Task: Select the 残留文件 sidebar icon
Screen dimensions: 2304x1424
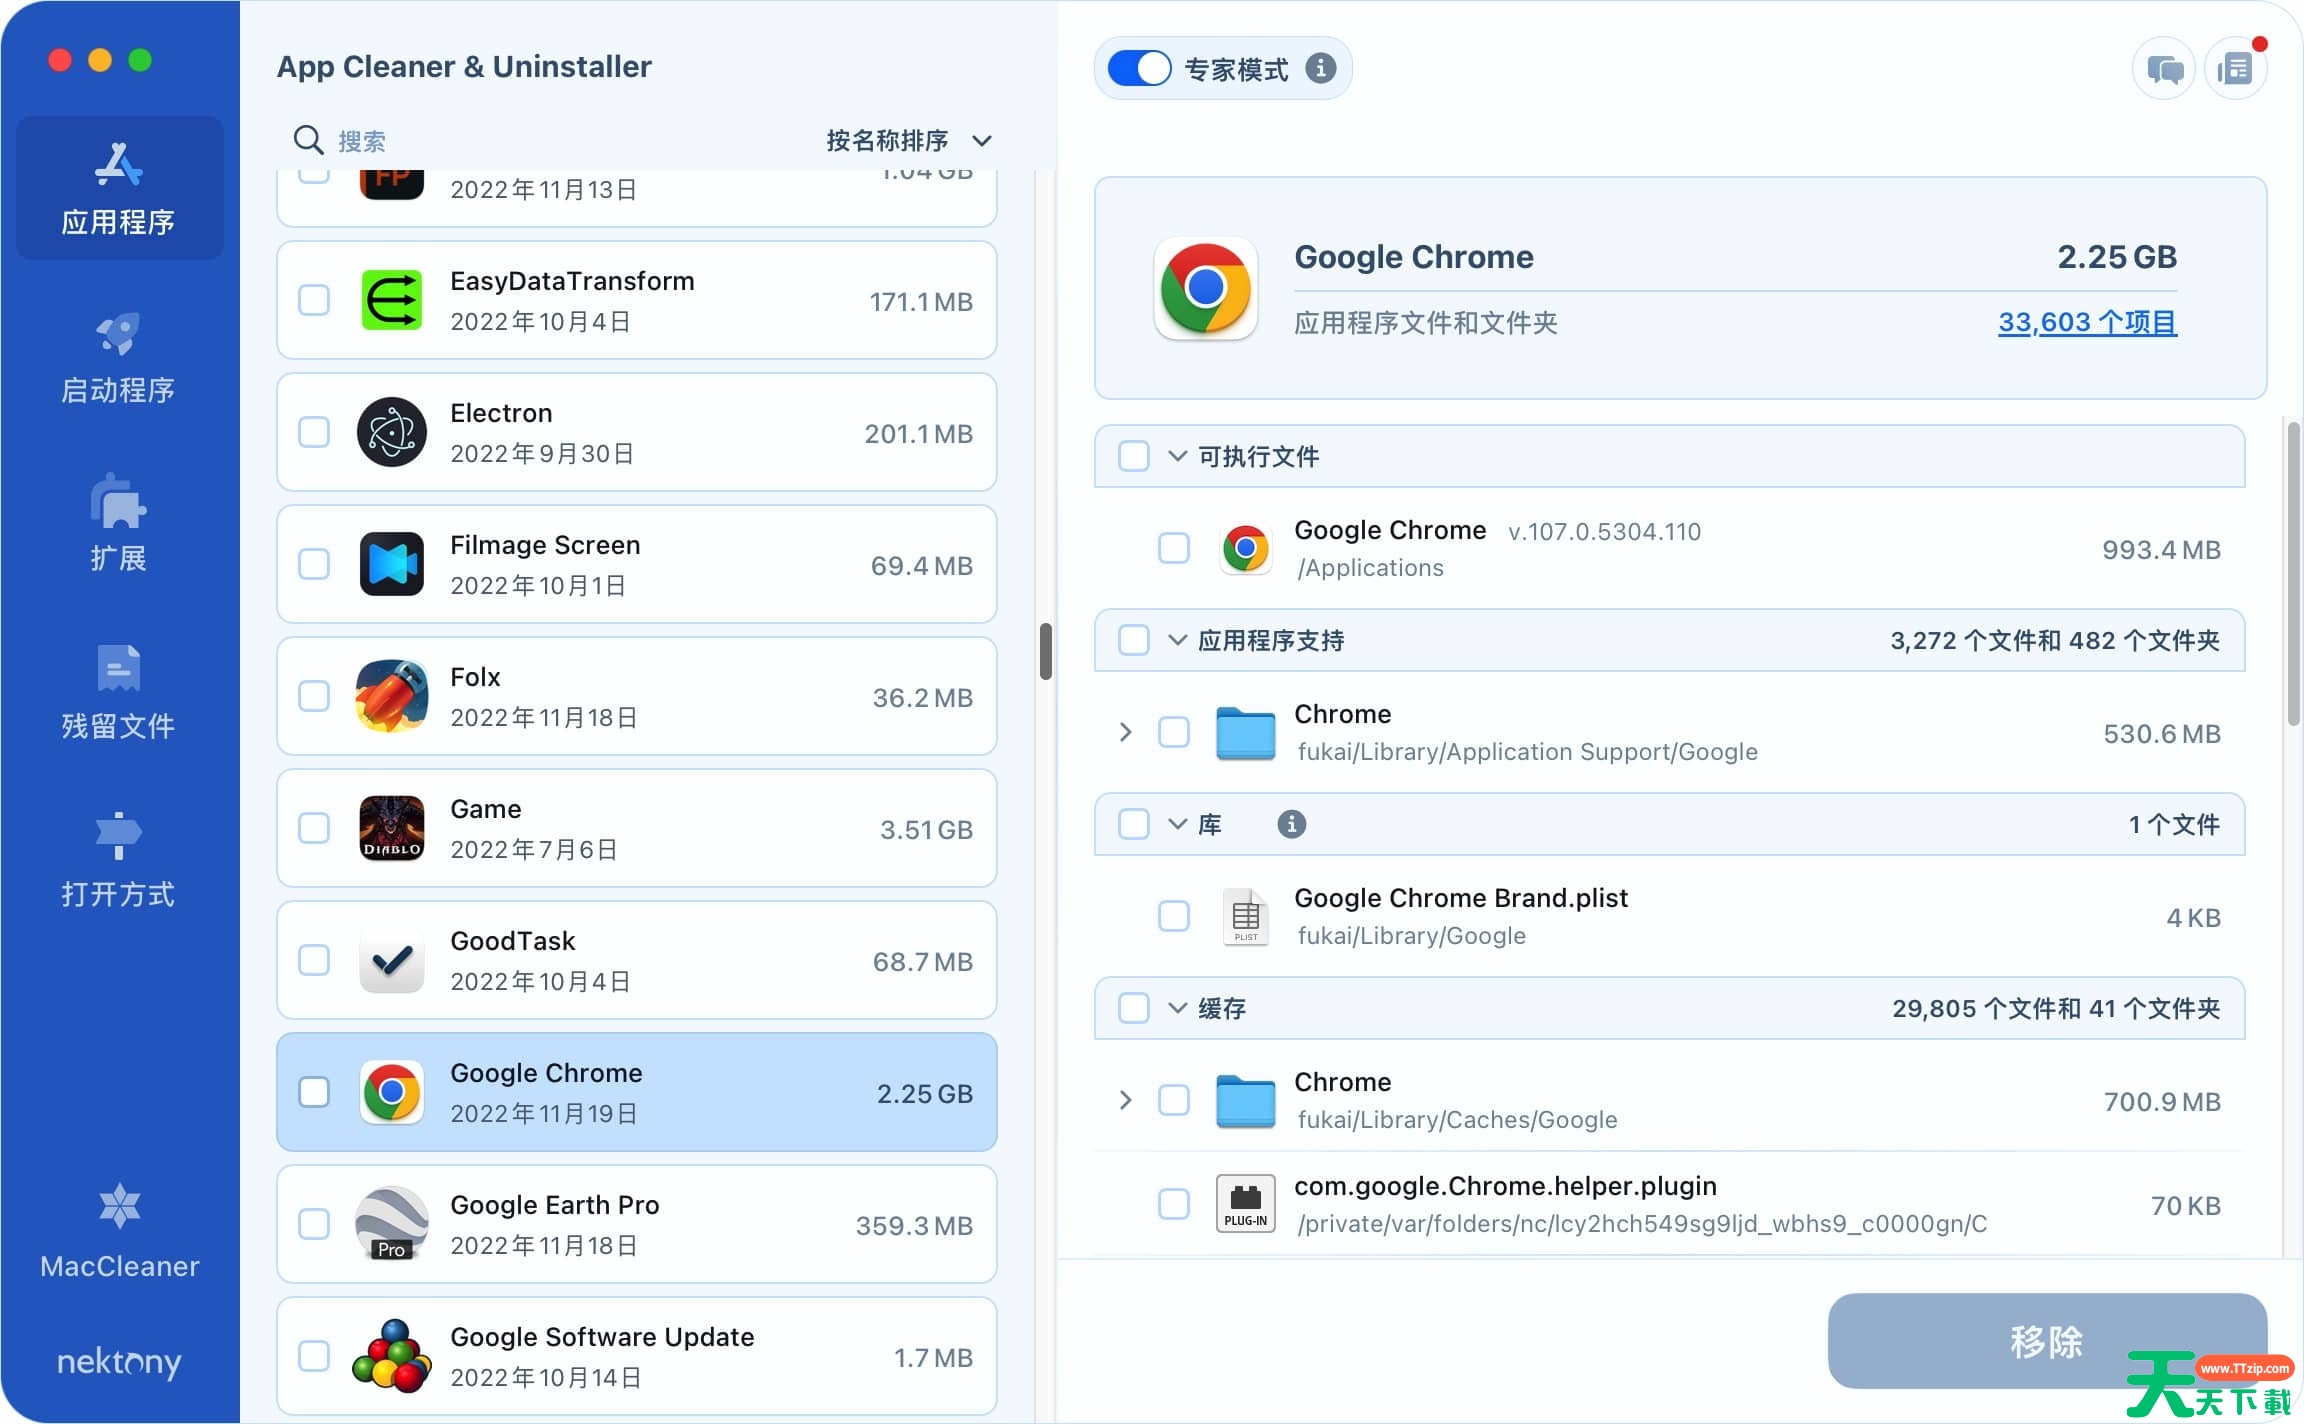Action: [x=118, y=692]
